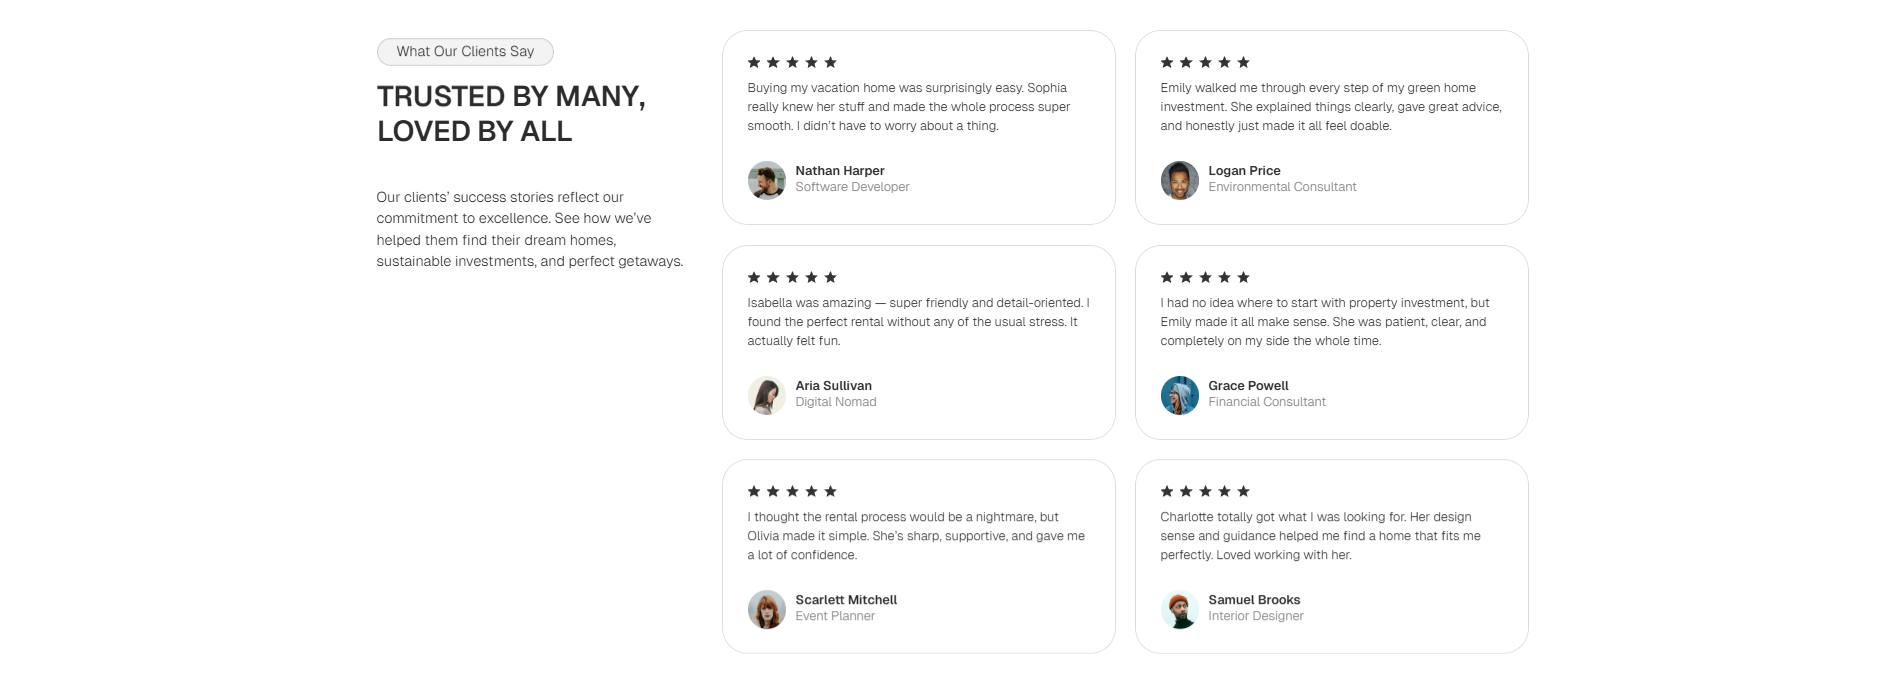This screenshot has width=1903, height=682.
Task: Click the star rating in Scarlett Mitchell's review
Action: [792, 491]
